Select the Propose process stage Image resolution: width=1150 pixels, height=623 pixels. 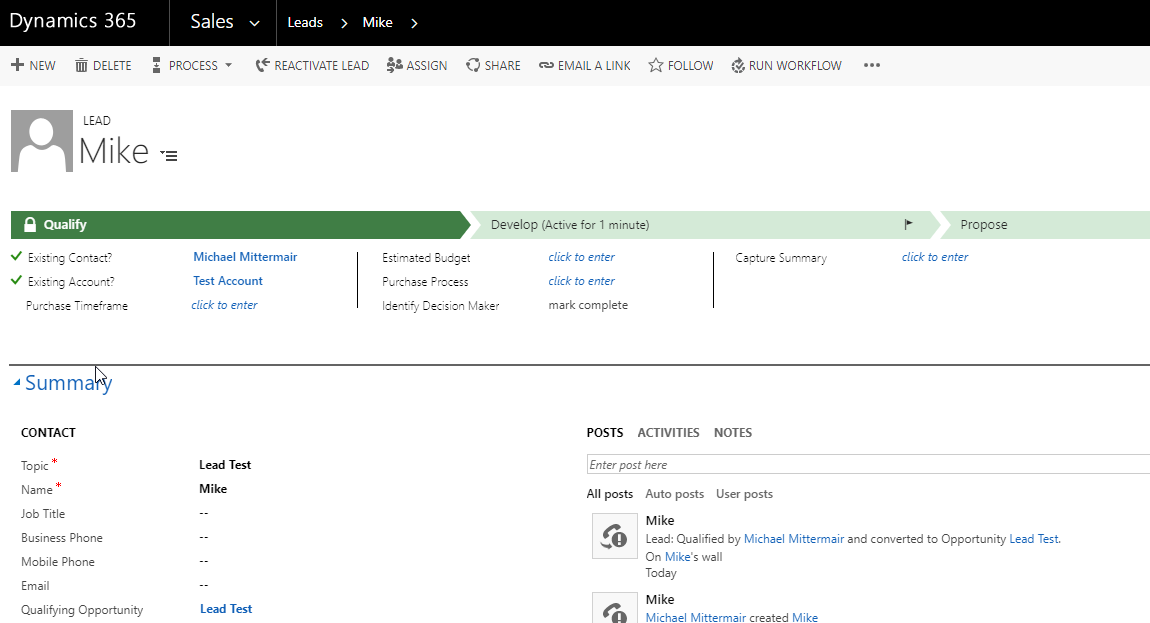pyautogui.click(x=1045, y=225)
